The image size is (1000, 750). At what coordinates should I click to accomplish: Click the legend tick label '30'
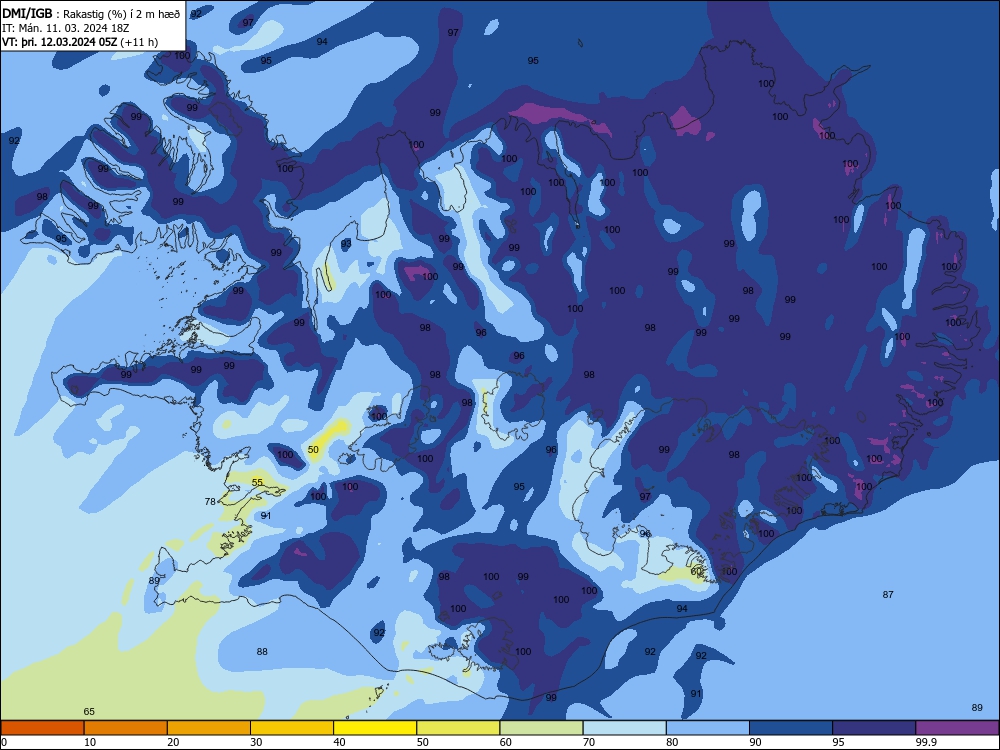(x=256, y=742)
